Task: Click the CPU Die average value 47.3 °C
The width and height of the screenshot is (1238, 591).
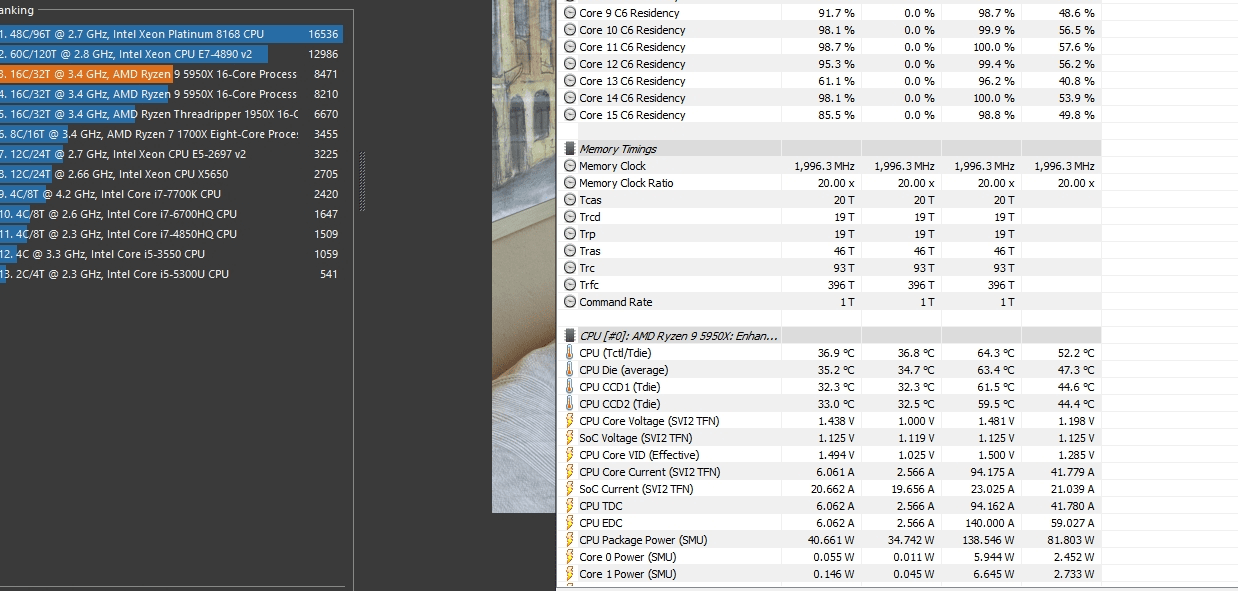Action: point(1075,370)
